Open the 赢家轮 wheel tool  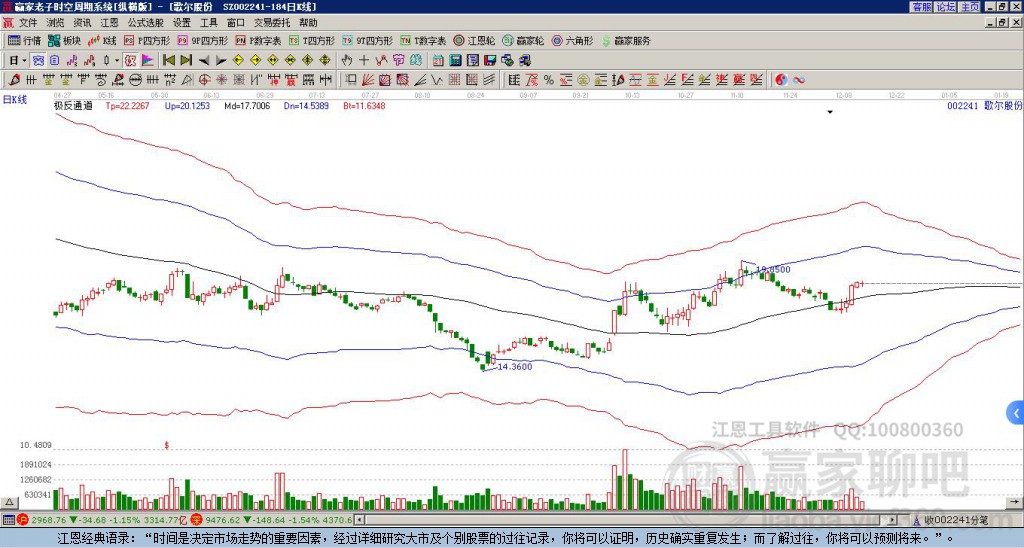523,40
